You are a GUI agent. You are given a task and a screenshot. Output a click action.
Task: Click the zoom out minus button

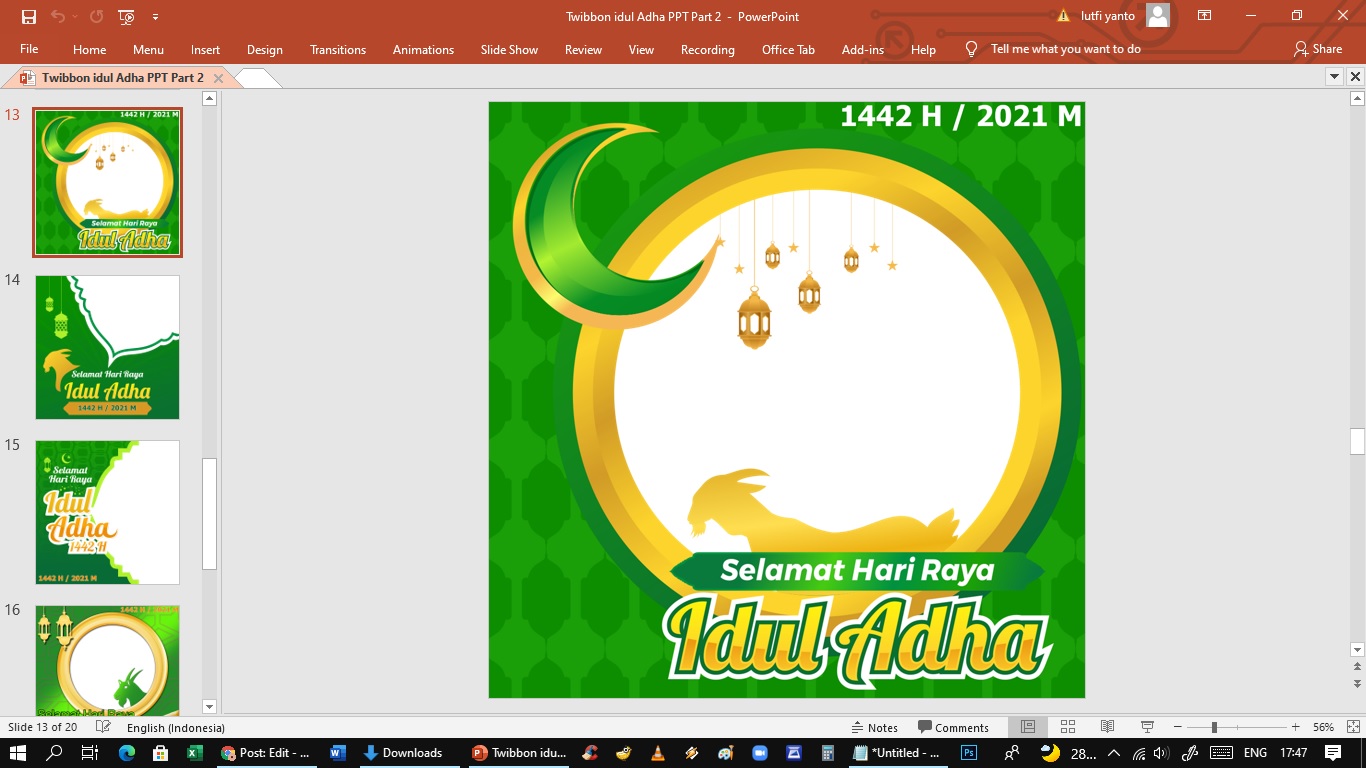[x=1178, y=727]
